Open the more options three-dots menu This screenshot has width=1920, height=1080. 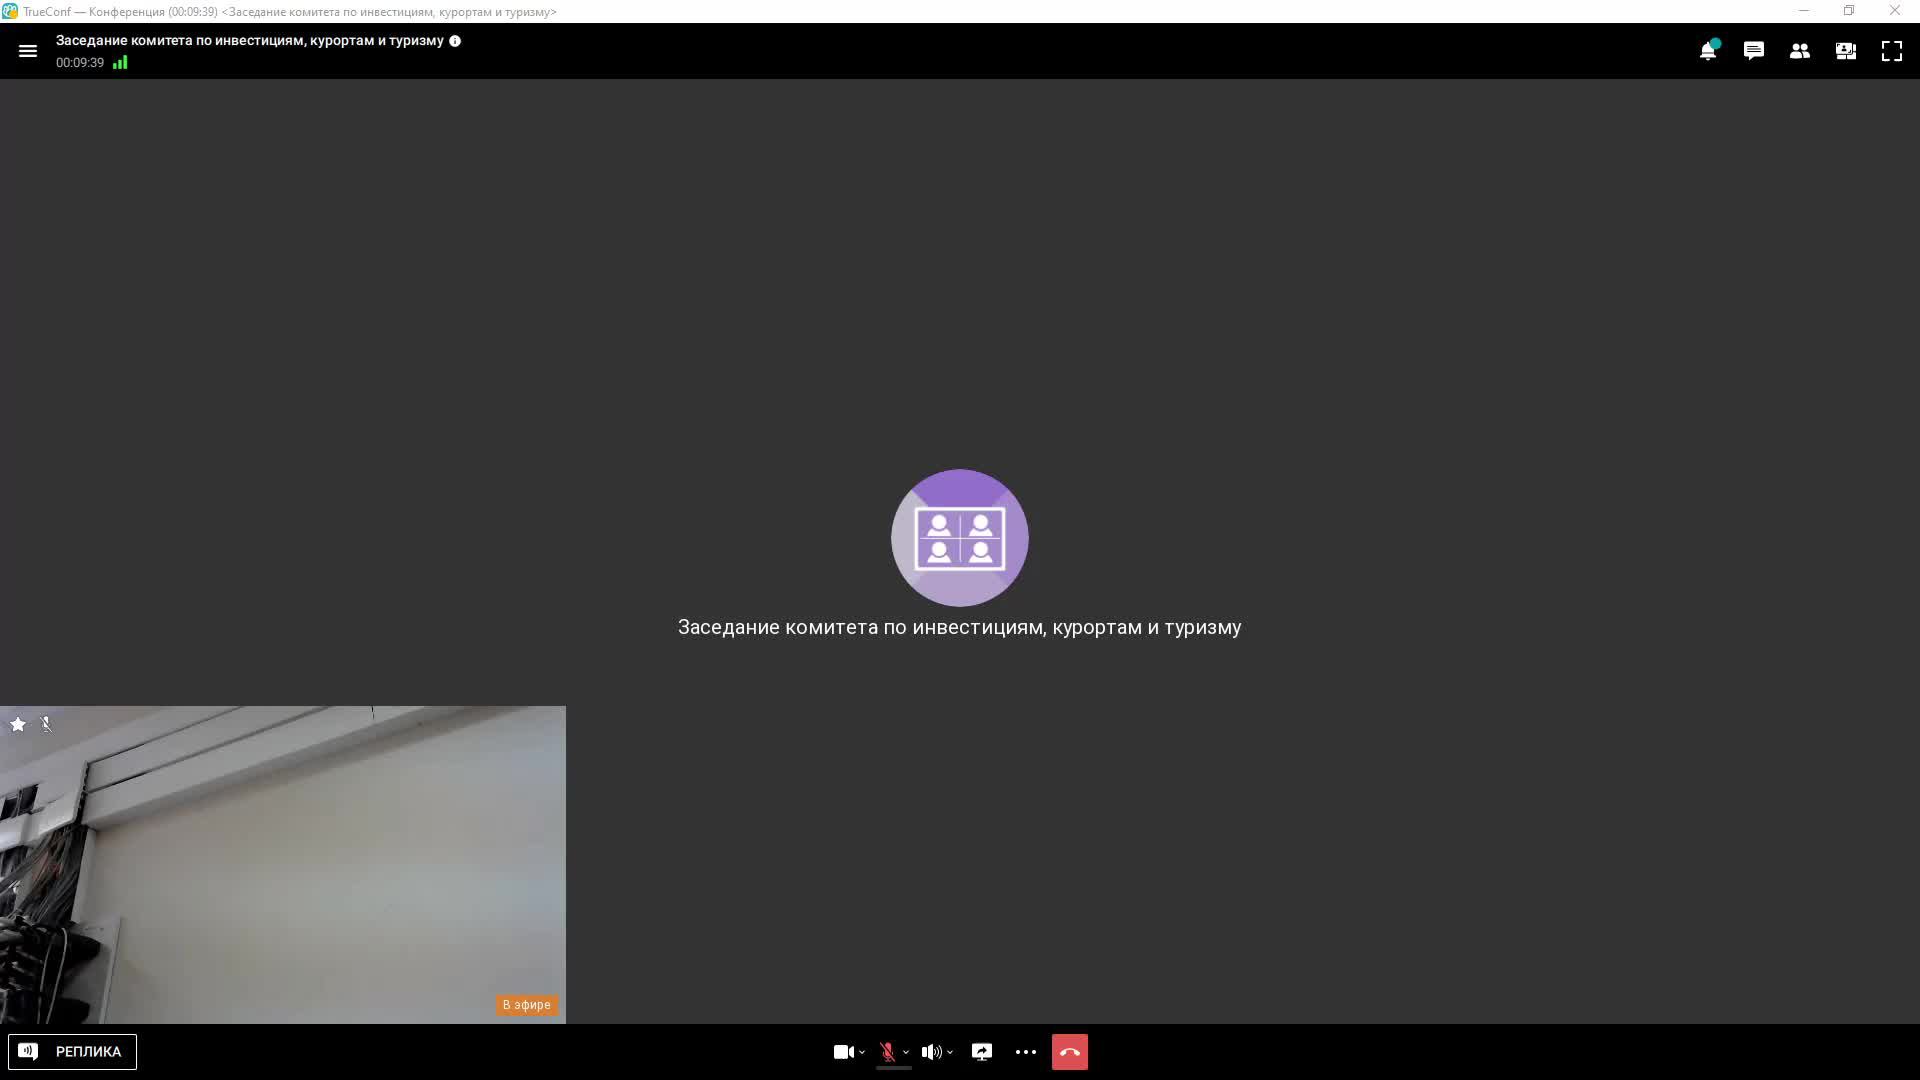coord(1026,1052)
